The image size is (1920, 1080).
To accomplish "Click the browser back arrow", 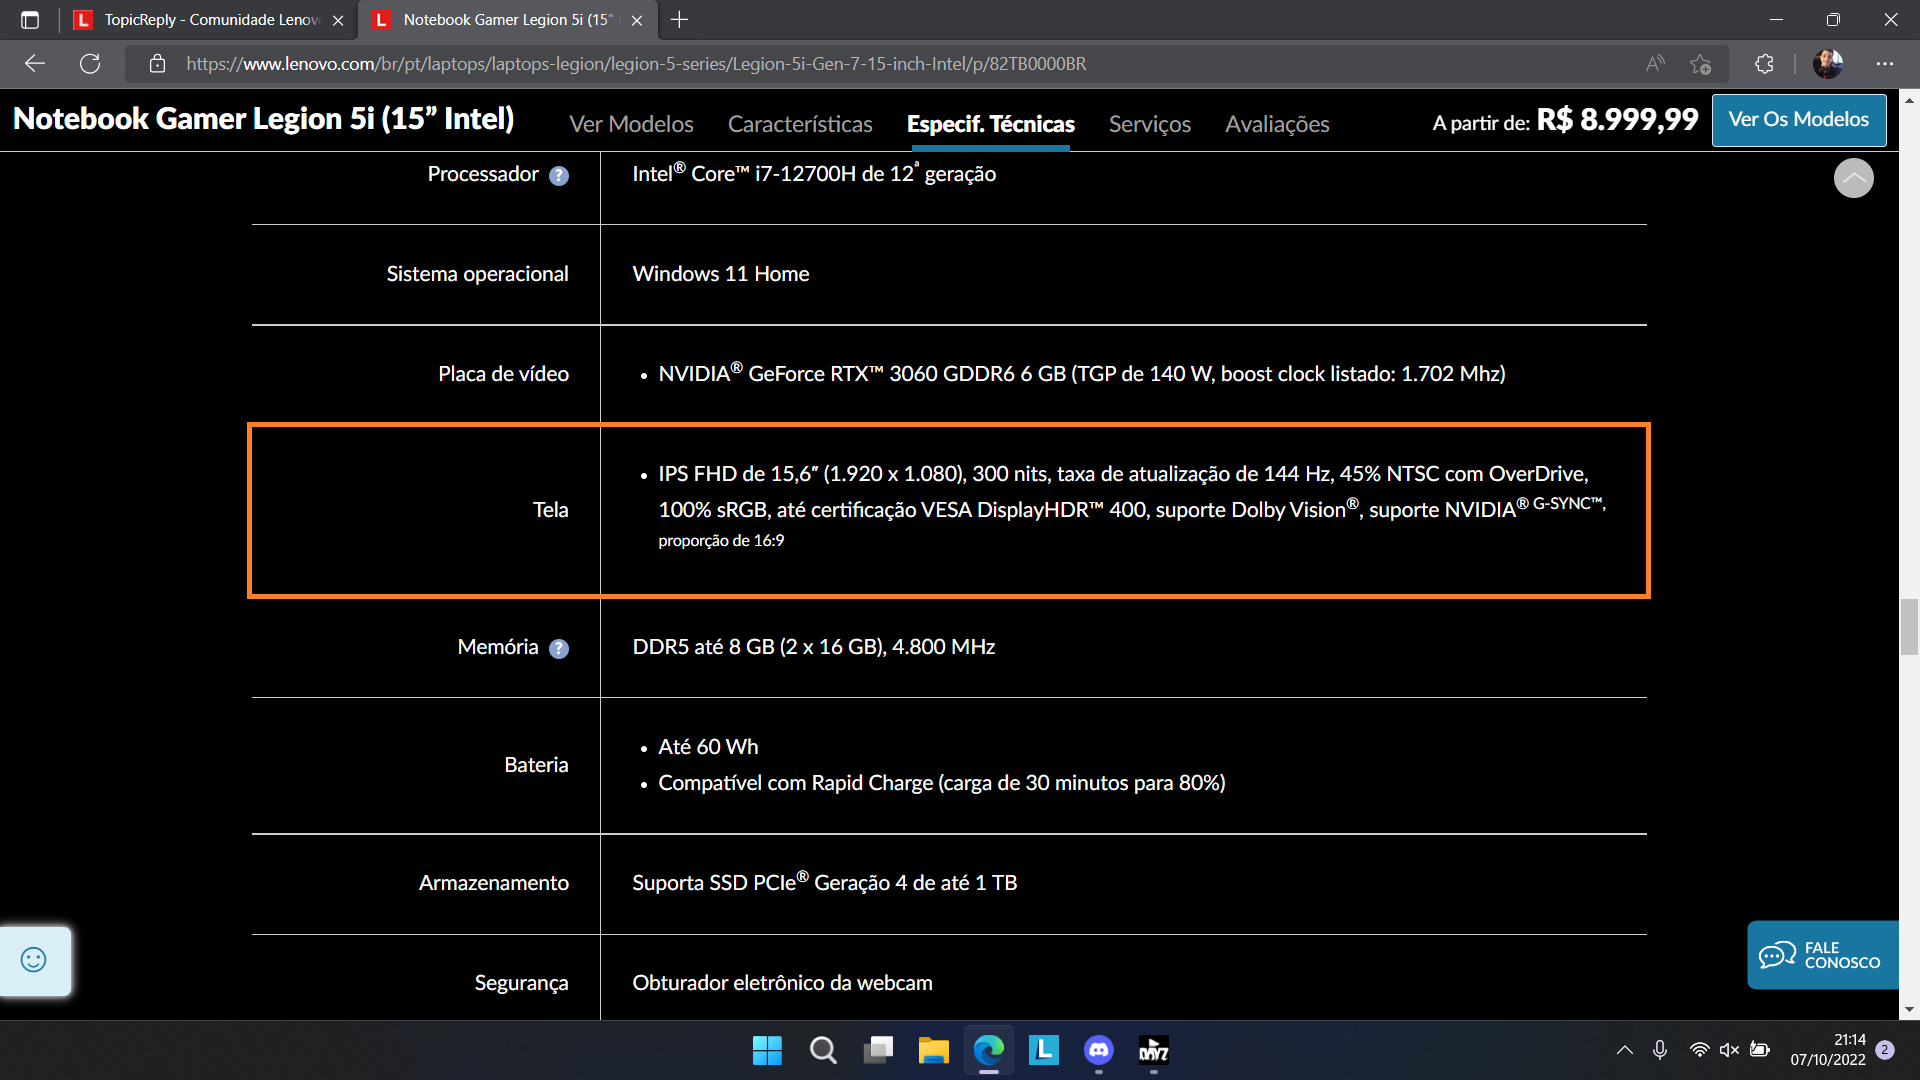I will [x=35, y=63].
